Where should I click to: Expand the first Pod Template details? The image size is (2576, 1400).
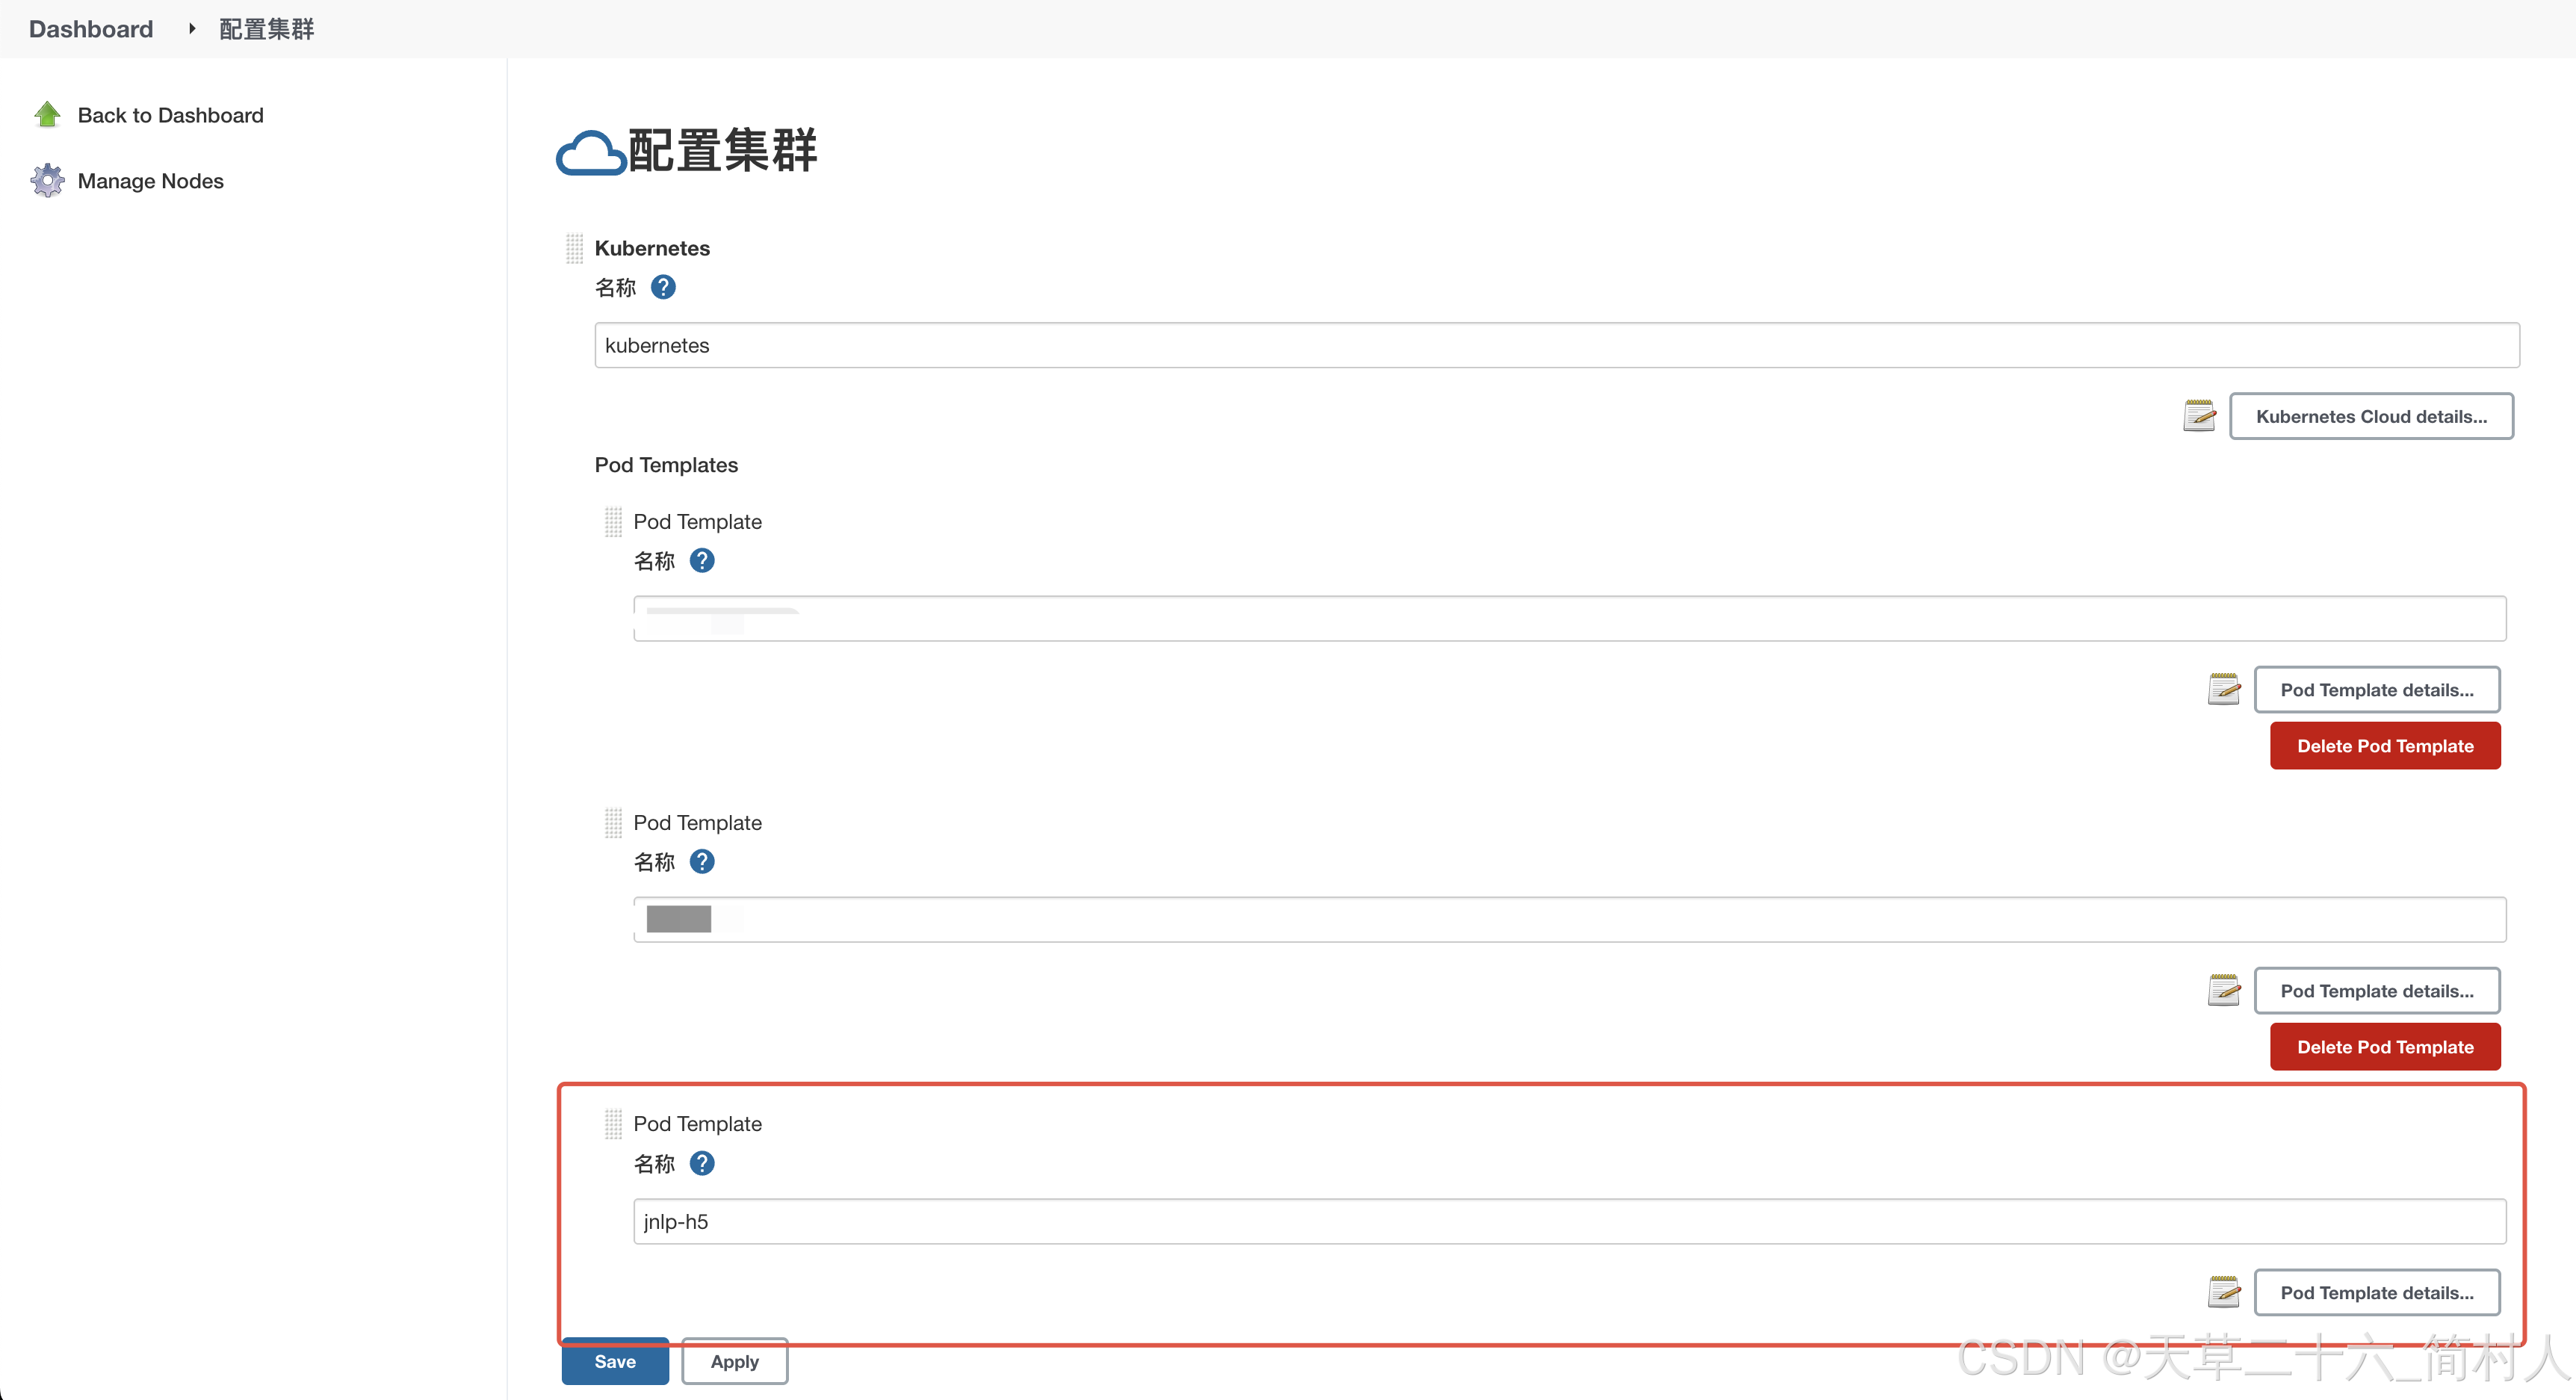pyautogui.click(x=2377, y=689)
